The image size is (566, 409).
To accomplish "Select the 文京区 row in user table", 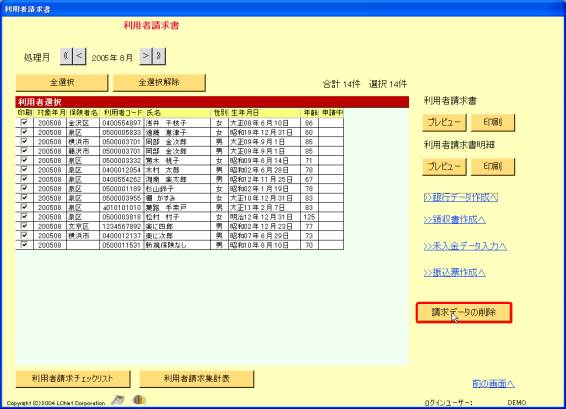I will point(180,226).
